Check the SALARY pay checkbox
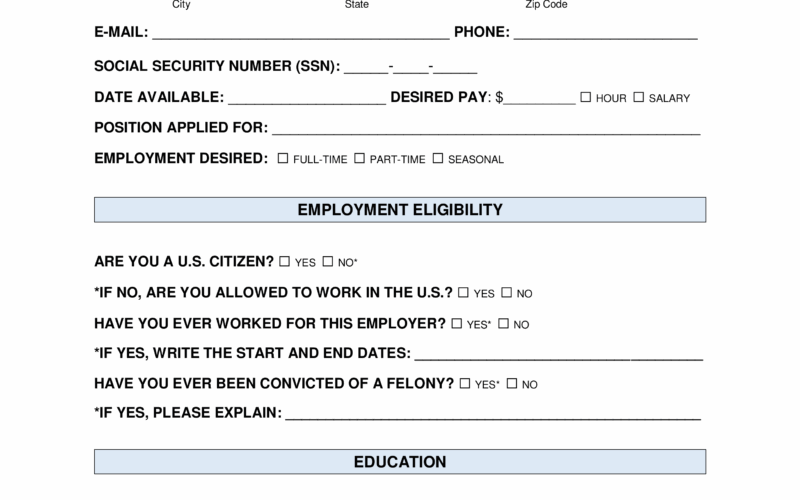 (639, 98)
